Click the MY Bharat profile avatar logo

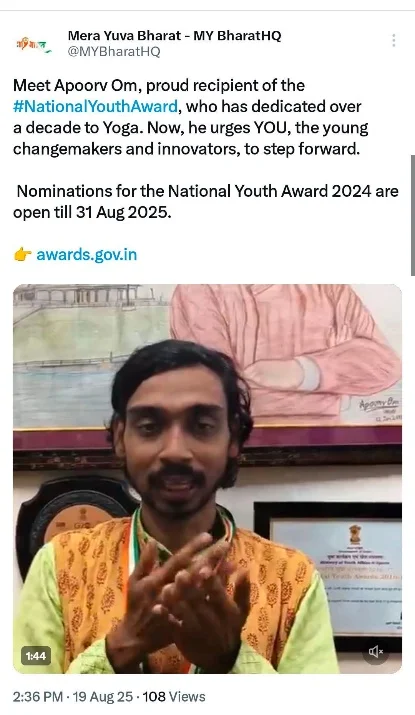[33, 44]
